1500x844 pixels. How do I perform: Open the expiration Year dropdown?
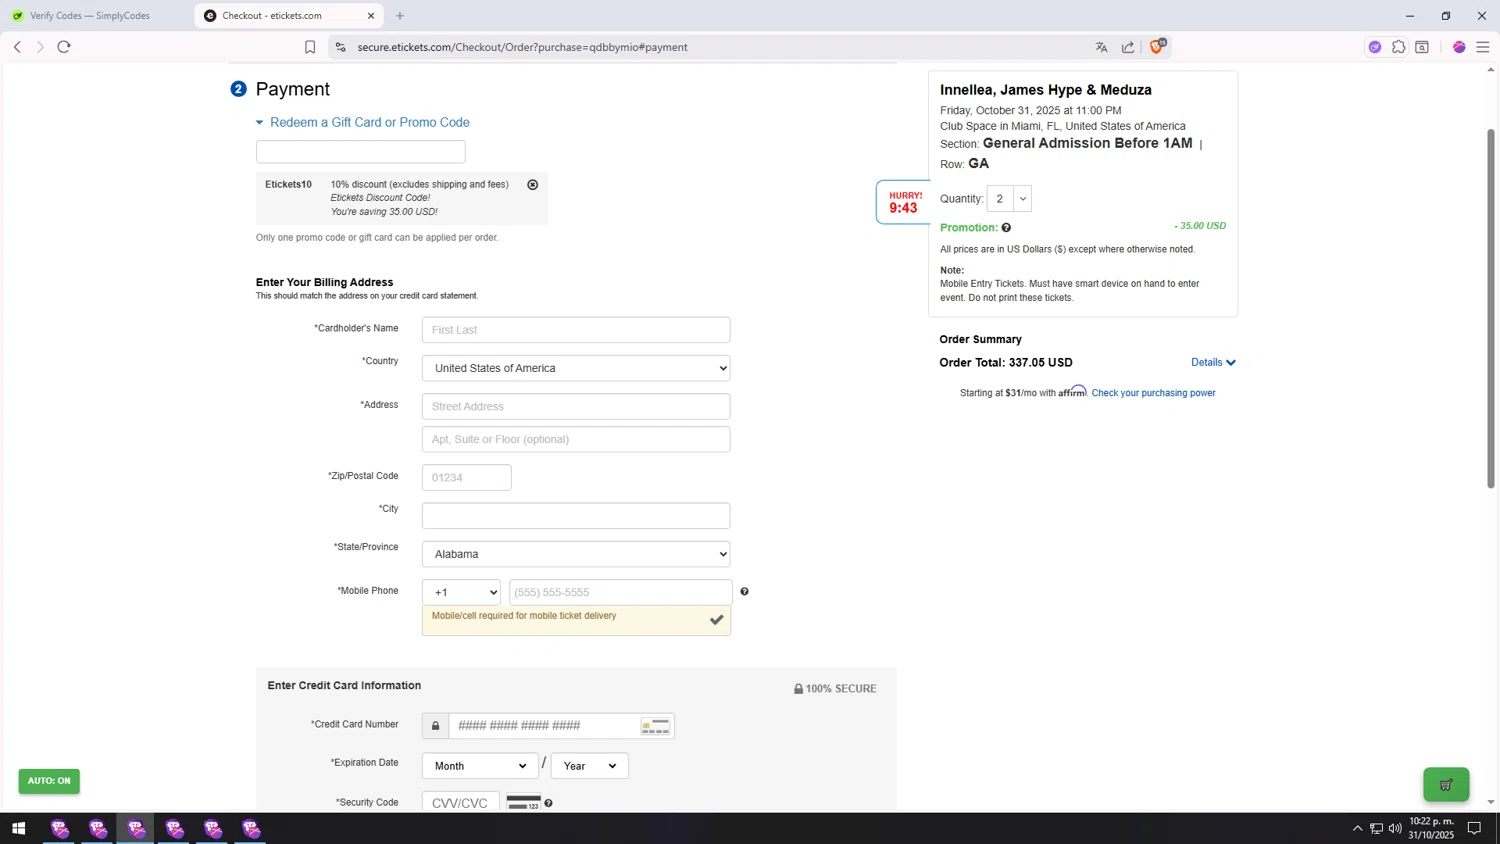[x=589, y=766]
